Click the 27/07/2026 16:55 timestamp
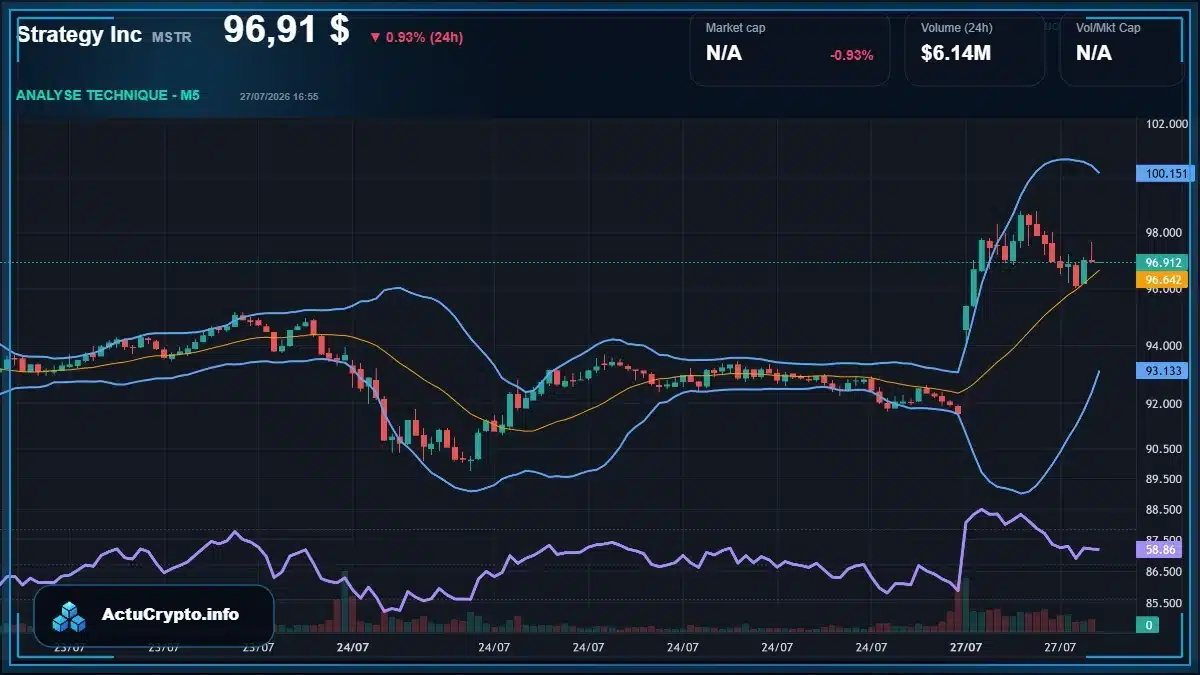Image resolution: width=1200 pixels, height=675 pixels. click(x=279, y=97)
